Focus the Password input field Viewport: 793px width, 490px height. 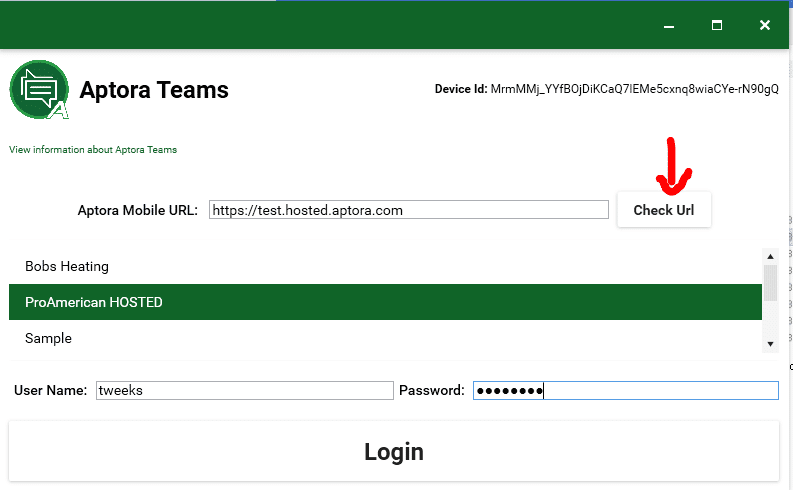point(626,390)
